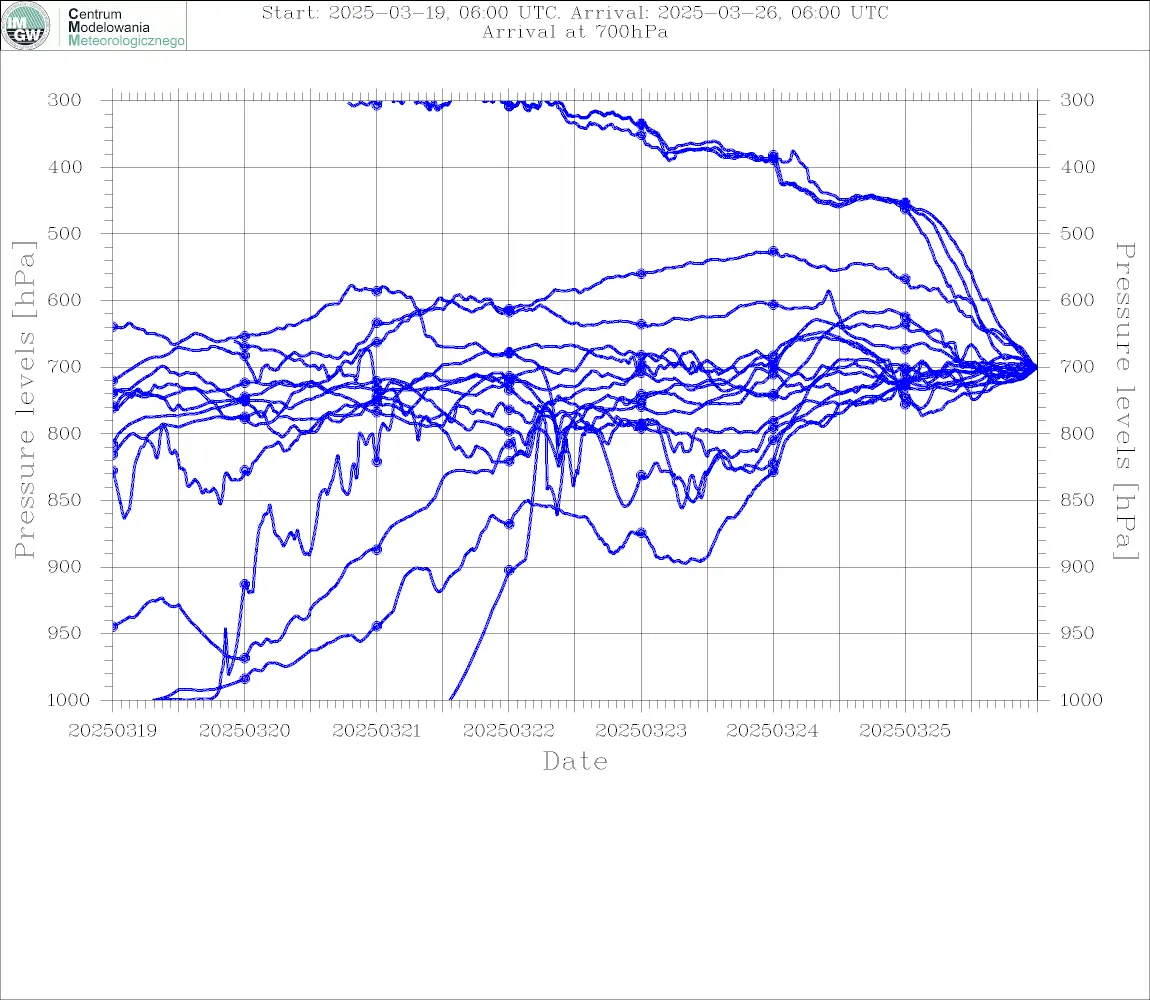Click the 20250323 date label
1150x1000 pixels.
(641, 731)
